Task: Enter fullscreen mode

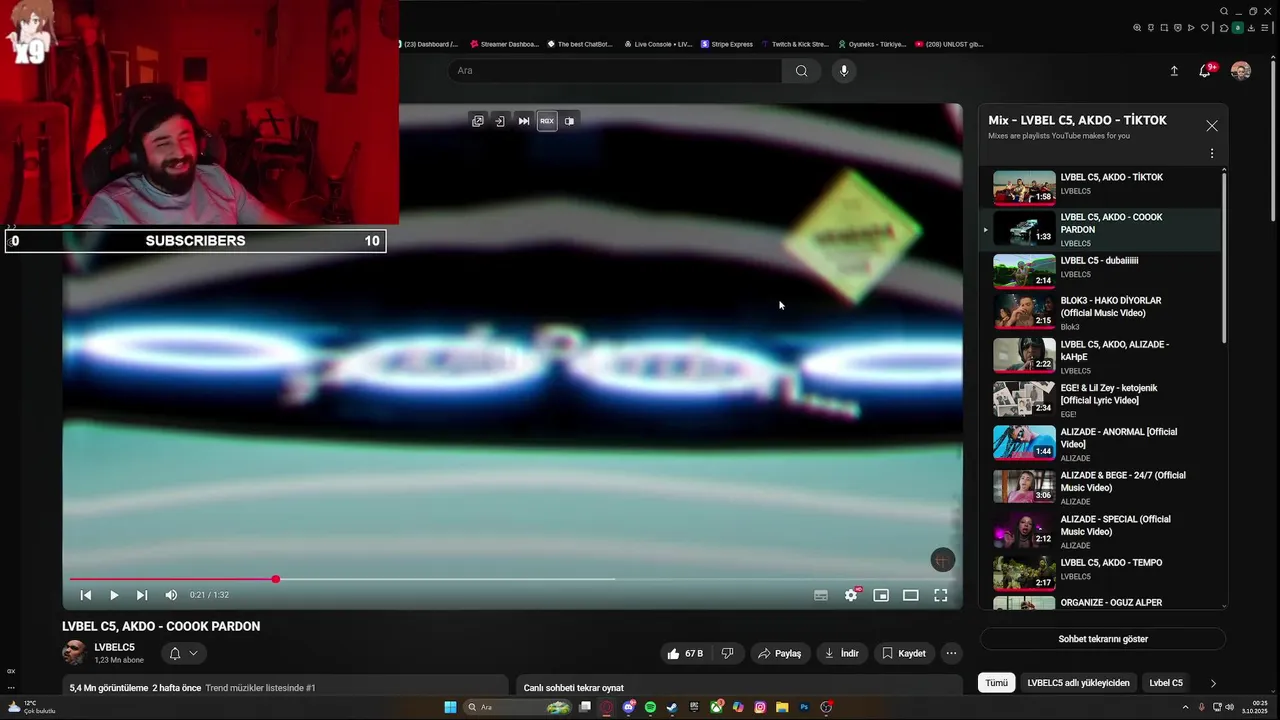Action: (941, 595)
